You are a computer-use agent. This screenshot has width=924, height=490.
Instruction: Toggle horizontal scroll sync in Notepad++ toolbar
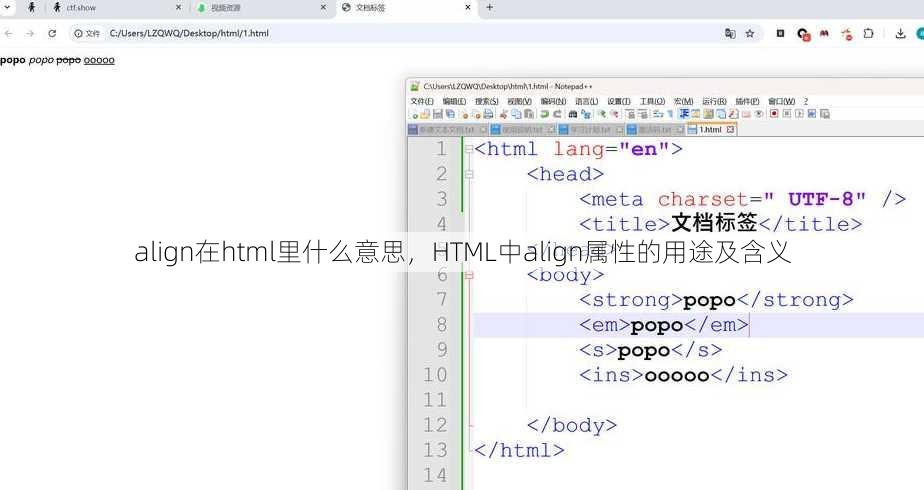643,114
